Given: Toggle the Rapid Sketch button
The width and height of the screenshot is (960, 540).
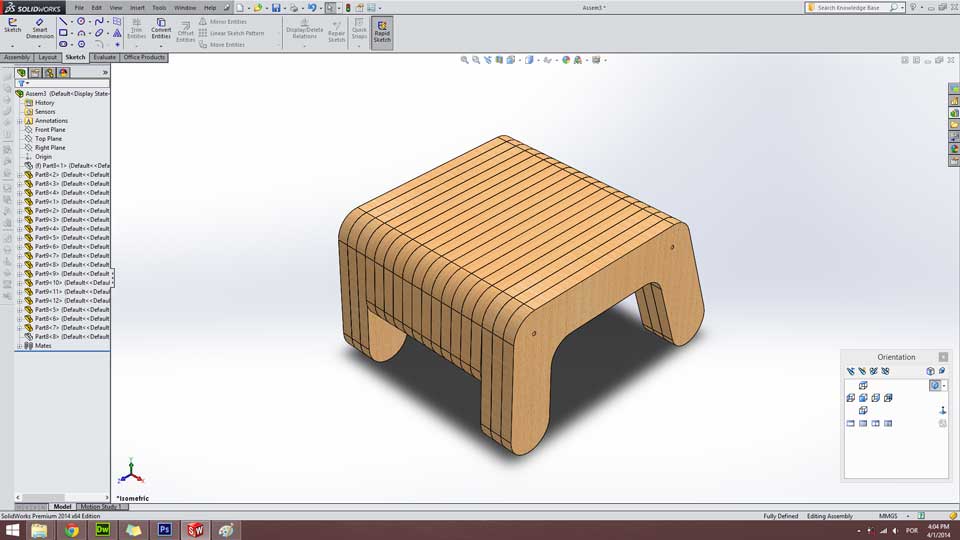Looking at the screenshot, I should 382,32.
